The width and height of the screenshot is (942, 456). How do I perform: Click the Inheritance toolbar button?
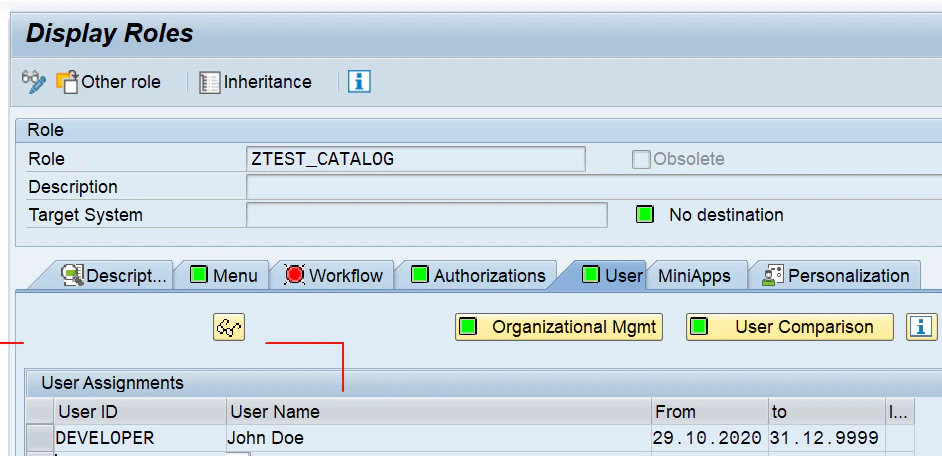255,82
